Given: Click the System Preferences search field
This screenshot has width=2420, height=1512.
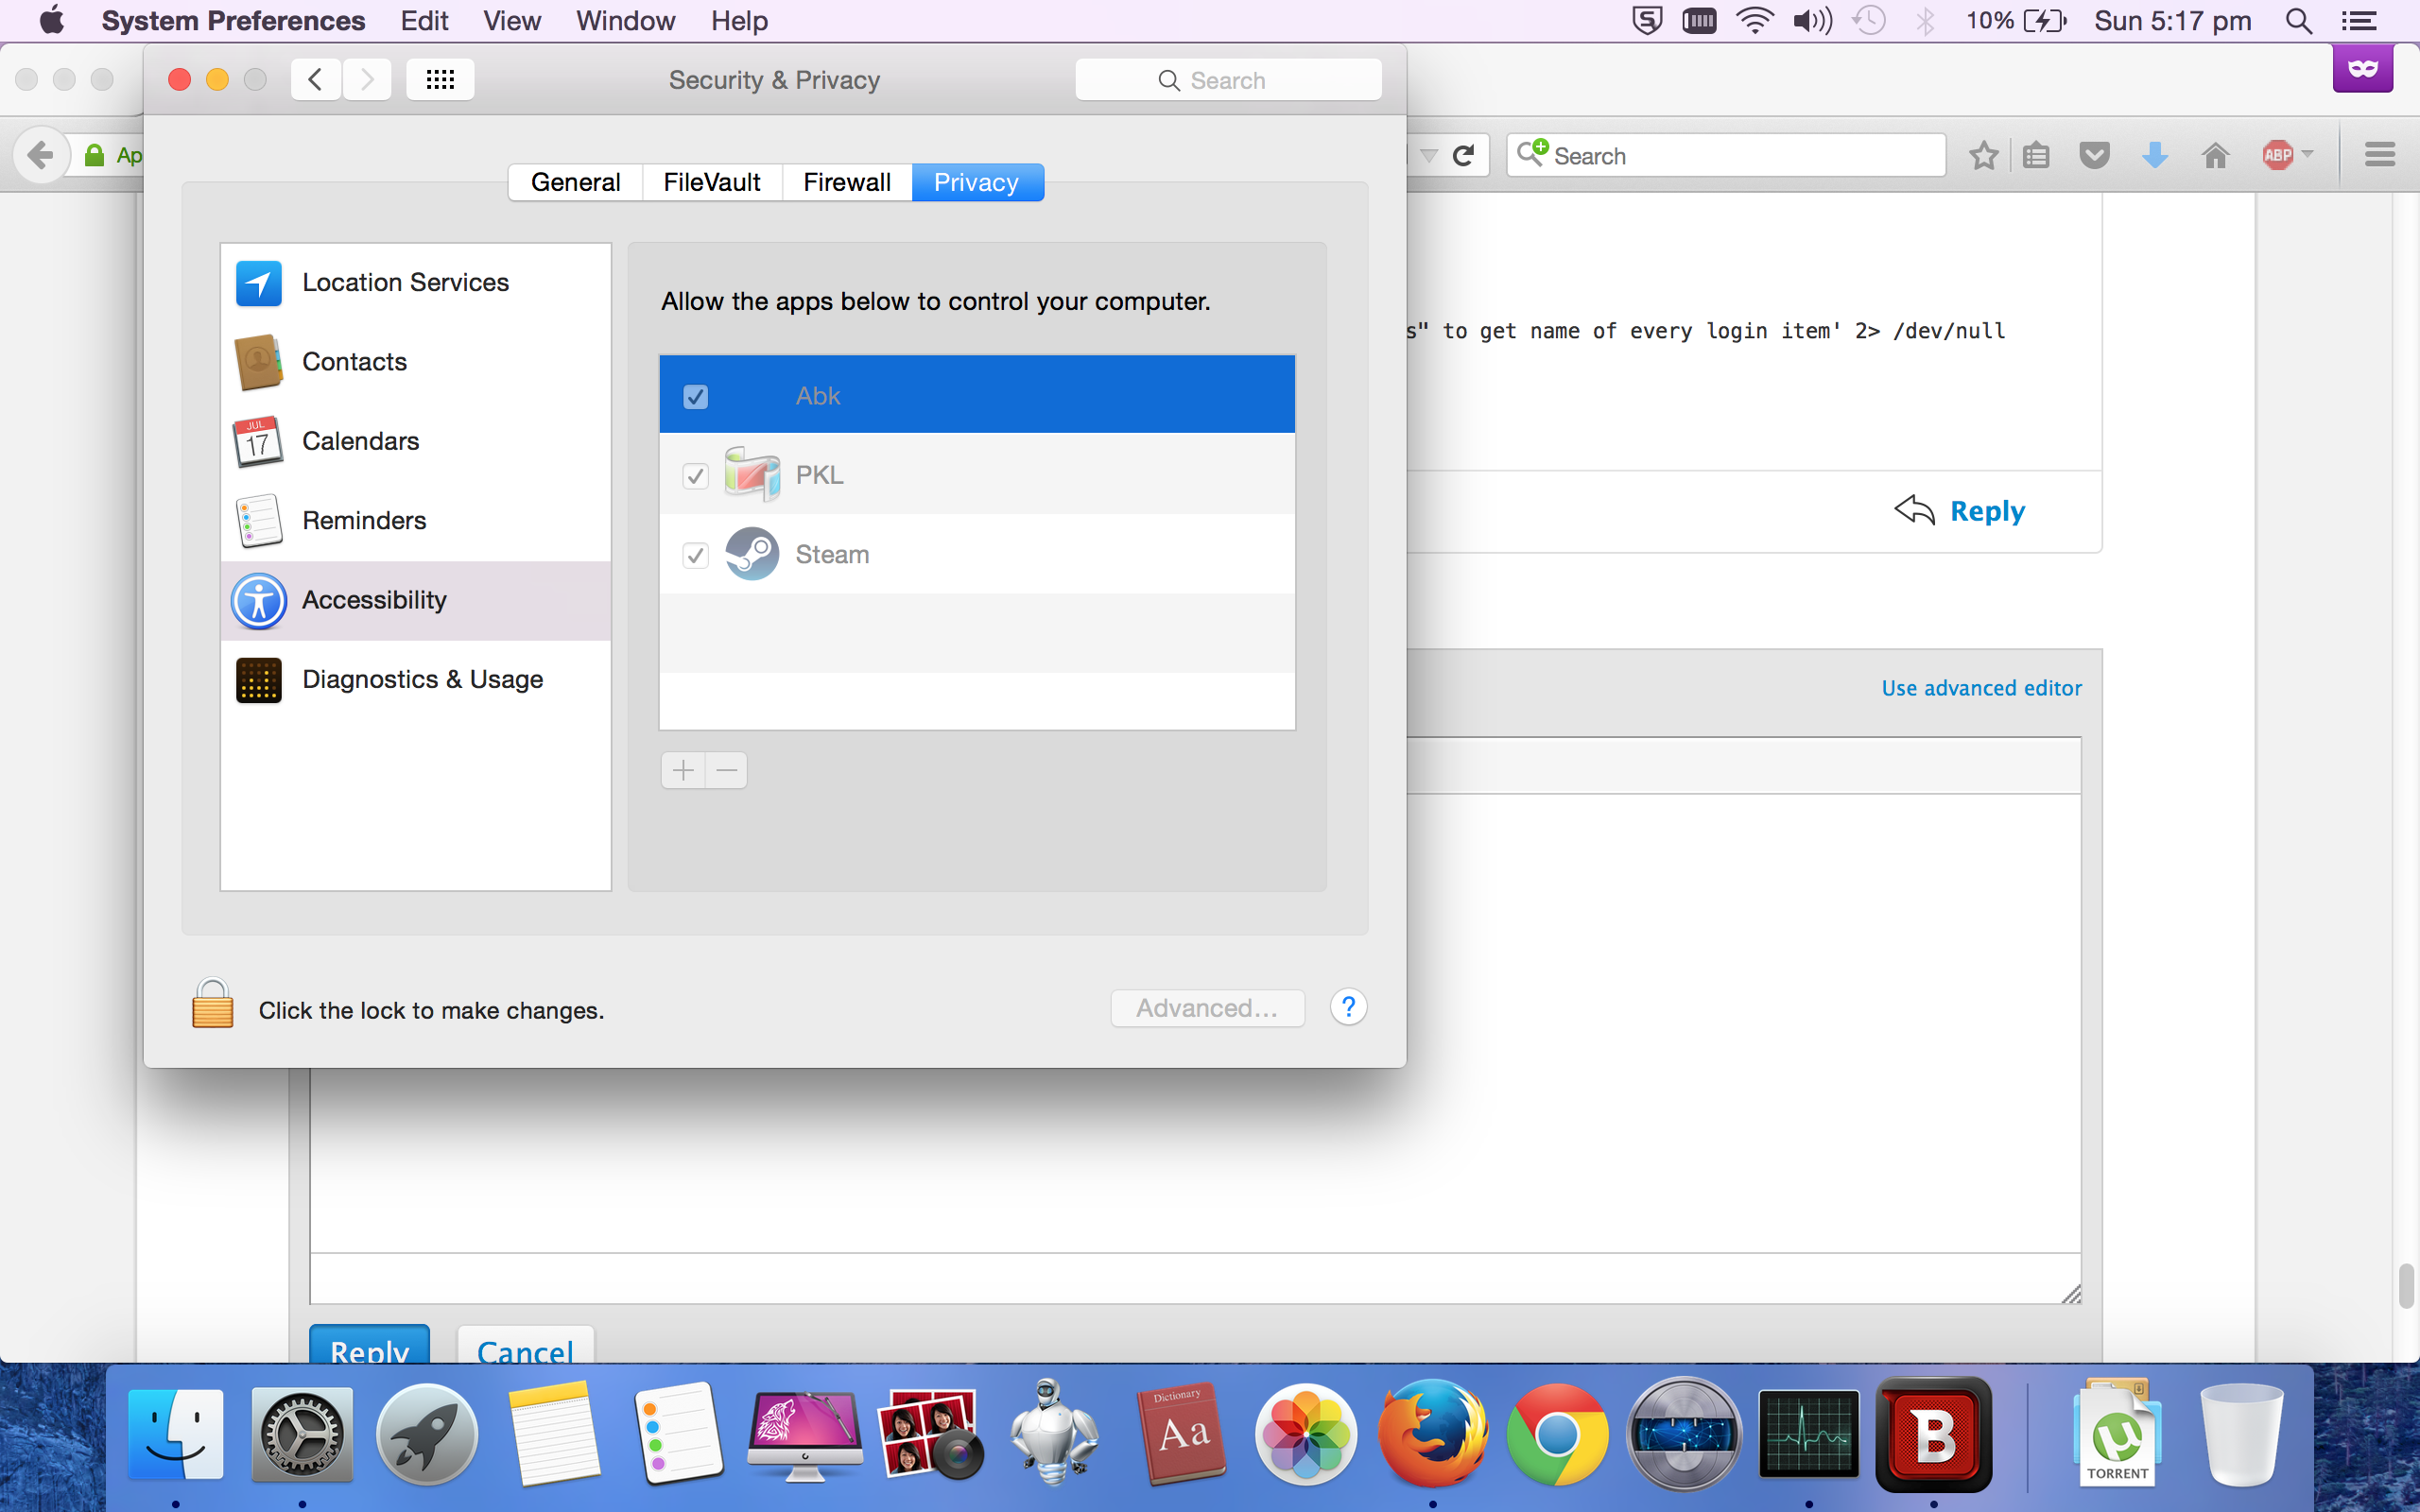Looking at the screenshot, I should [1228, 80].
